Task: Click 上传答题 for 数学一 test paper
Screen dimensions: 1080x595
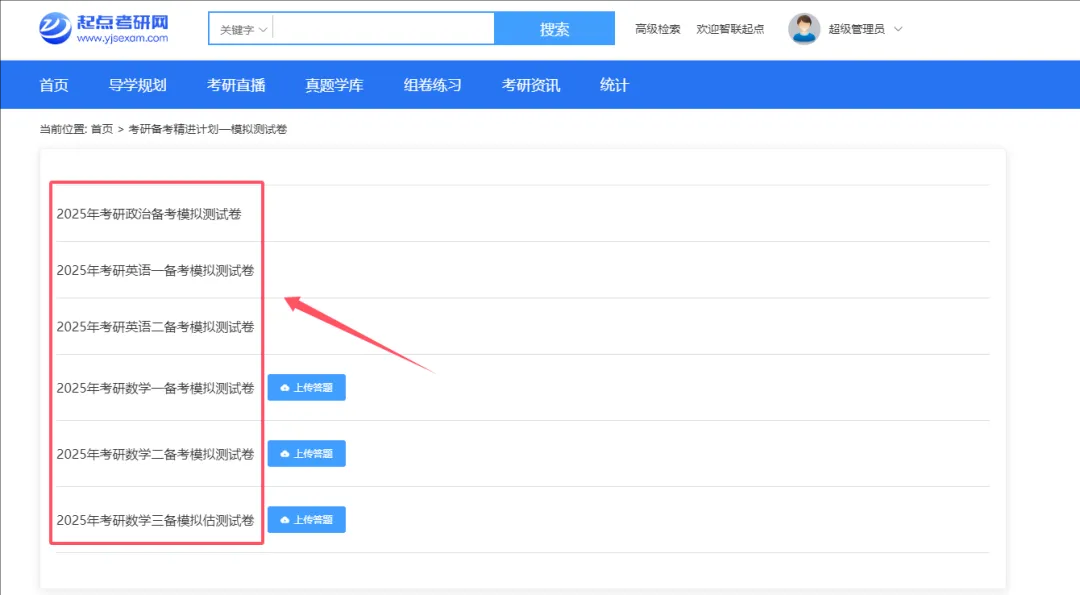Action: pos(306,388)
